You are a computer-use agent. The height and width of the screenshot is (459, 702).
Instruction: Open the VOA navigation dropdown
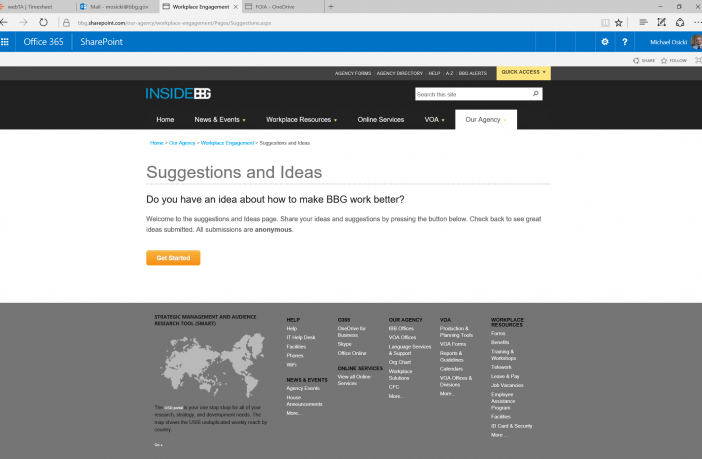pyautogui.click(x=435, y=119)
